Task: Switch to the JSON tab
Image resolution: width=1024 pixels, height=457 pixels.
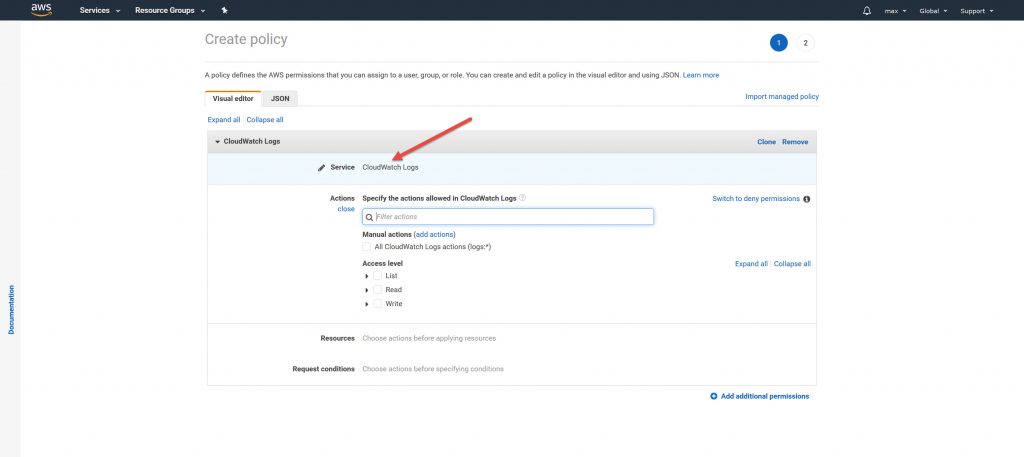Action: tap(280, 98)
